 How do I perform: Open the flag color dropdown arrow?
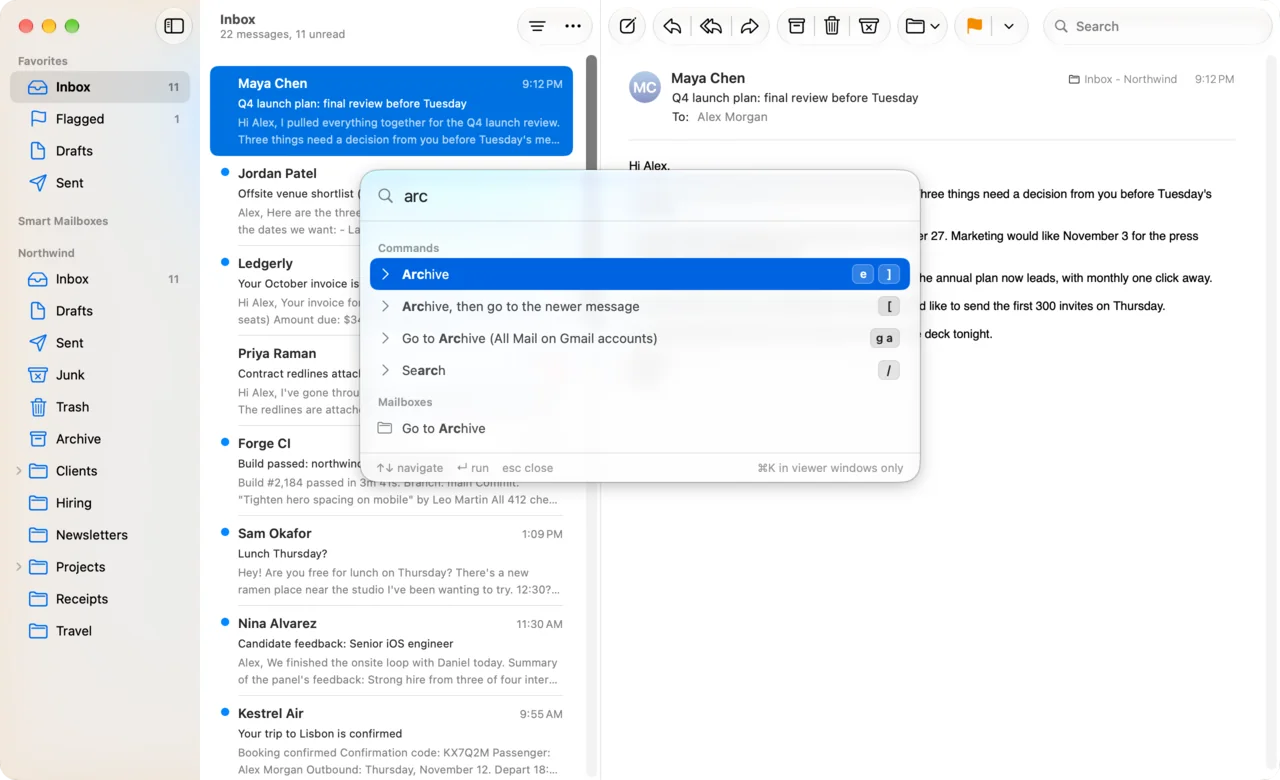pyautogui.click(x=1009, y=26)
